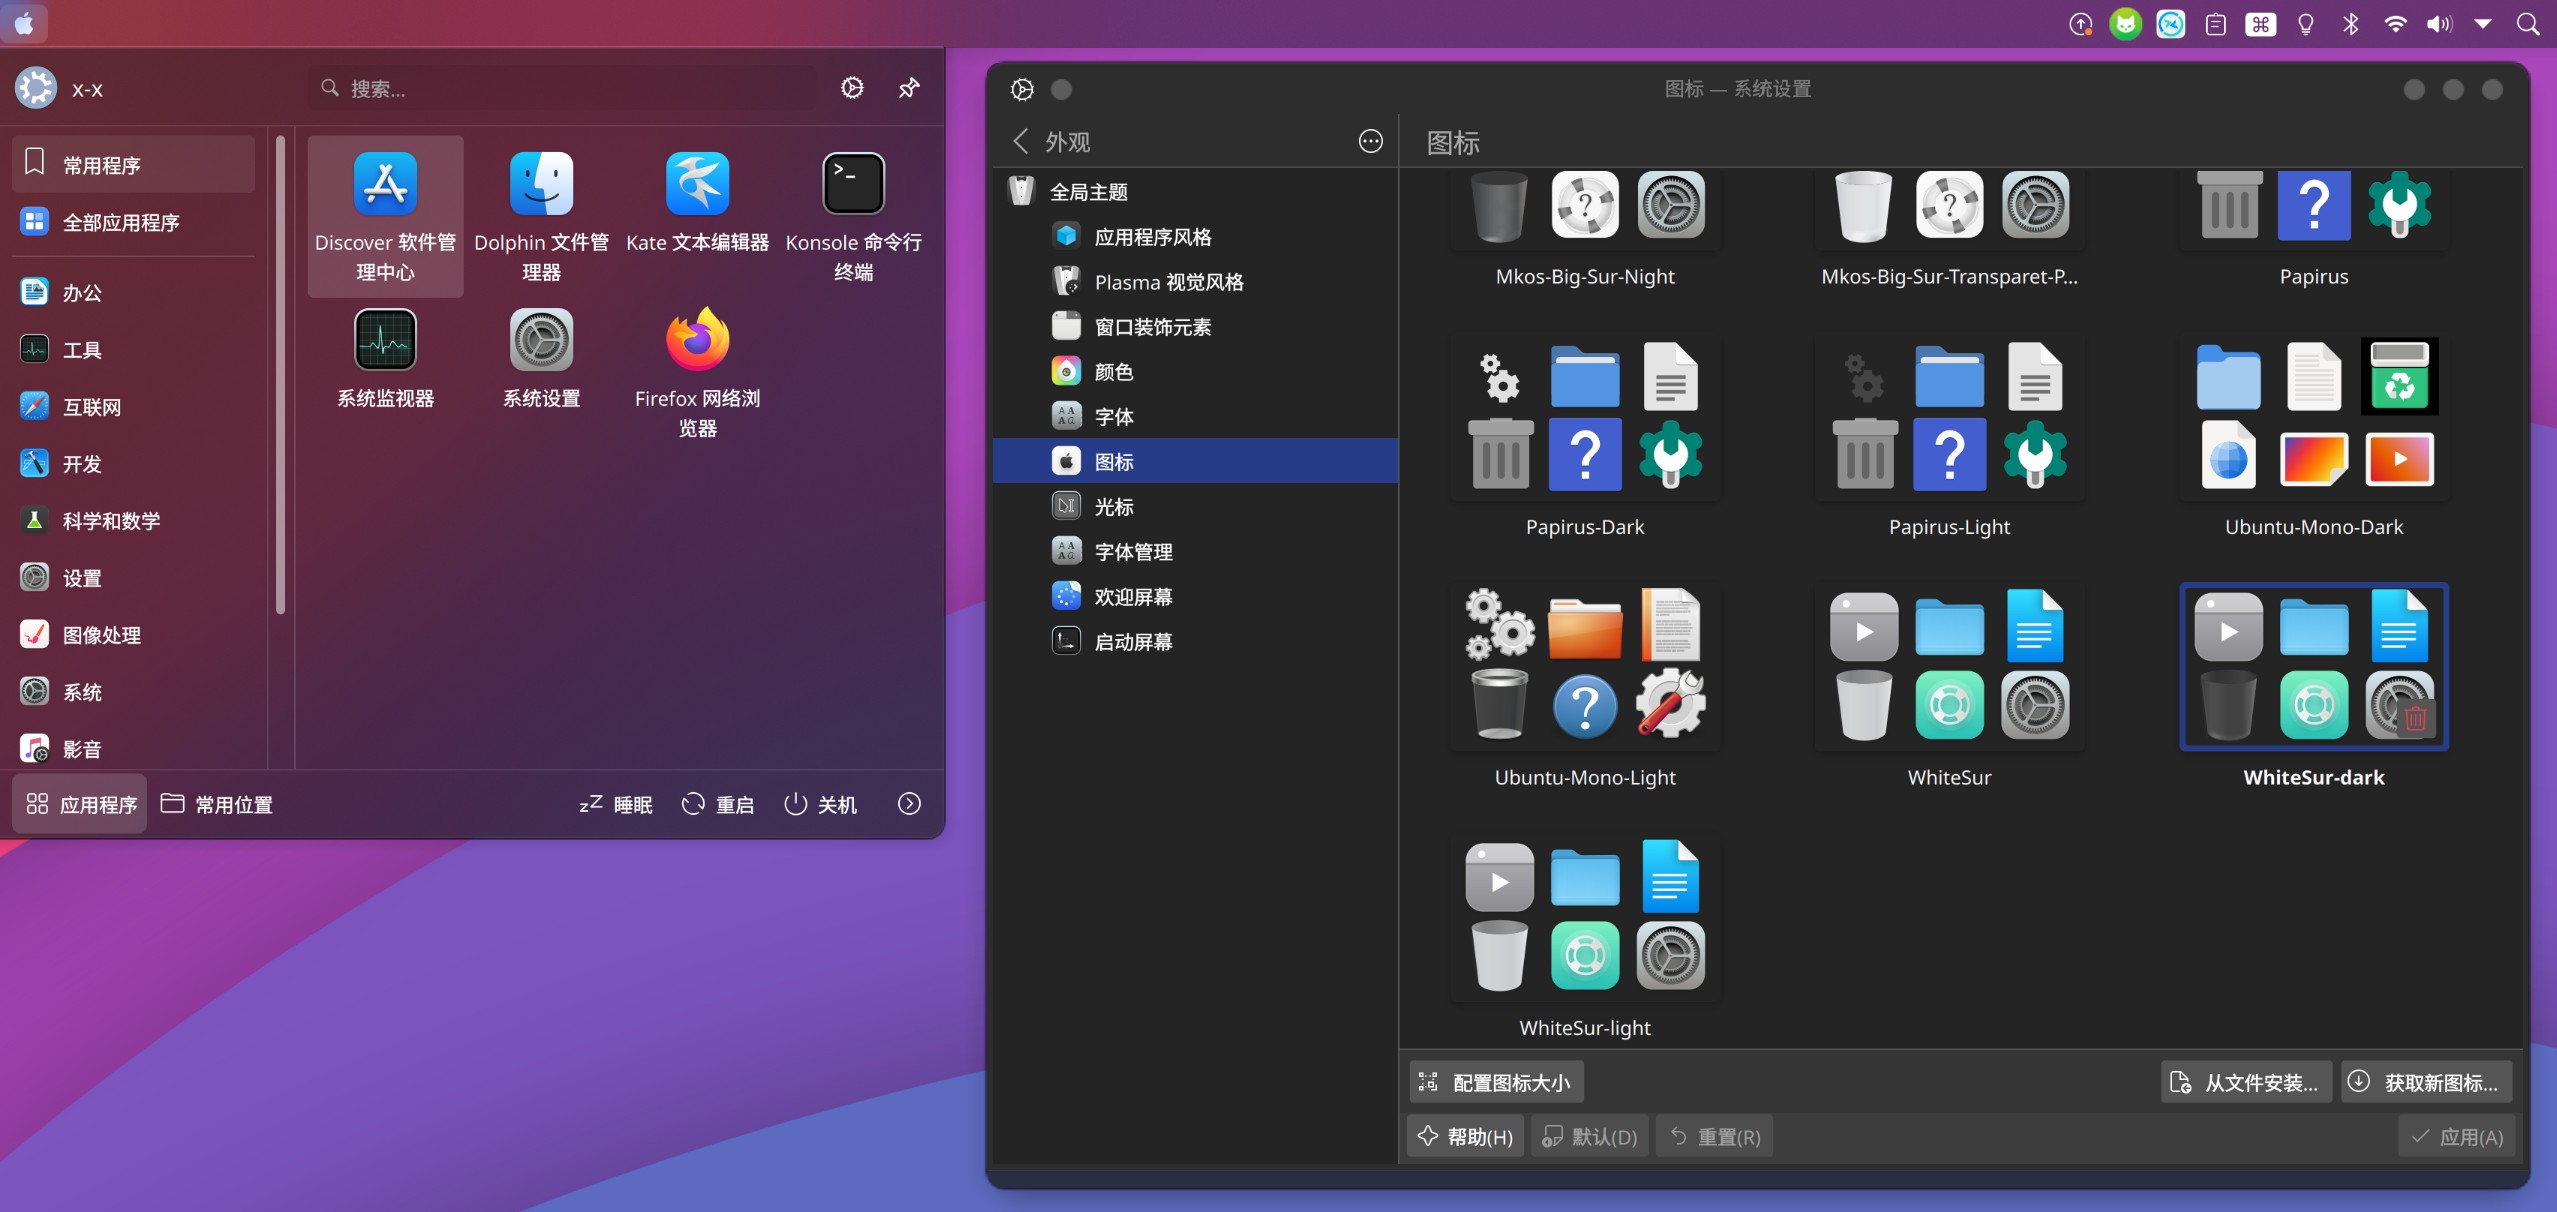Launch Firefox web browser
The width and height of the screenshot is (2557, 1212).
pyautogui.click(x=697, y=372)
